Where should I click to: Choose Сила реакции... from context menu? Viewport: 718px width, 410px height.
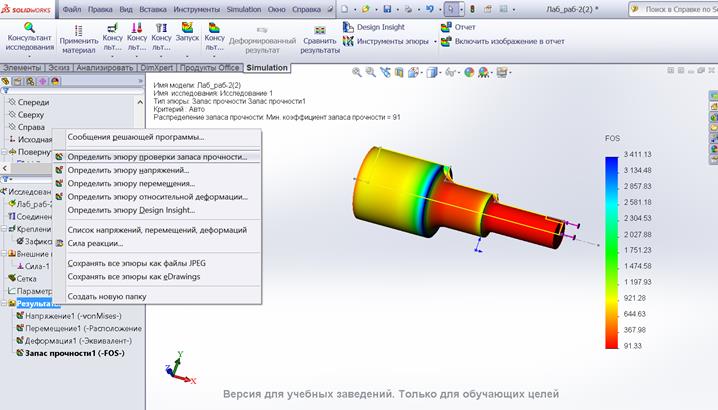pyautogui.click(x=157, y=243)
